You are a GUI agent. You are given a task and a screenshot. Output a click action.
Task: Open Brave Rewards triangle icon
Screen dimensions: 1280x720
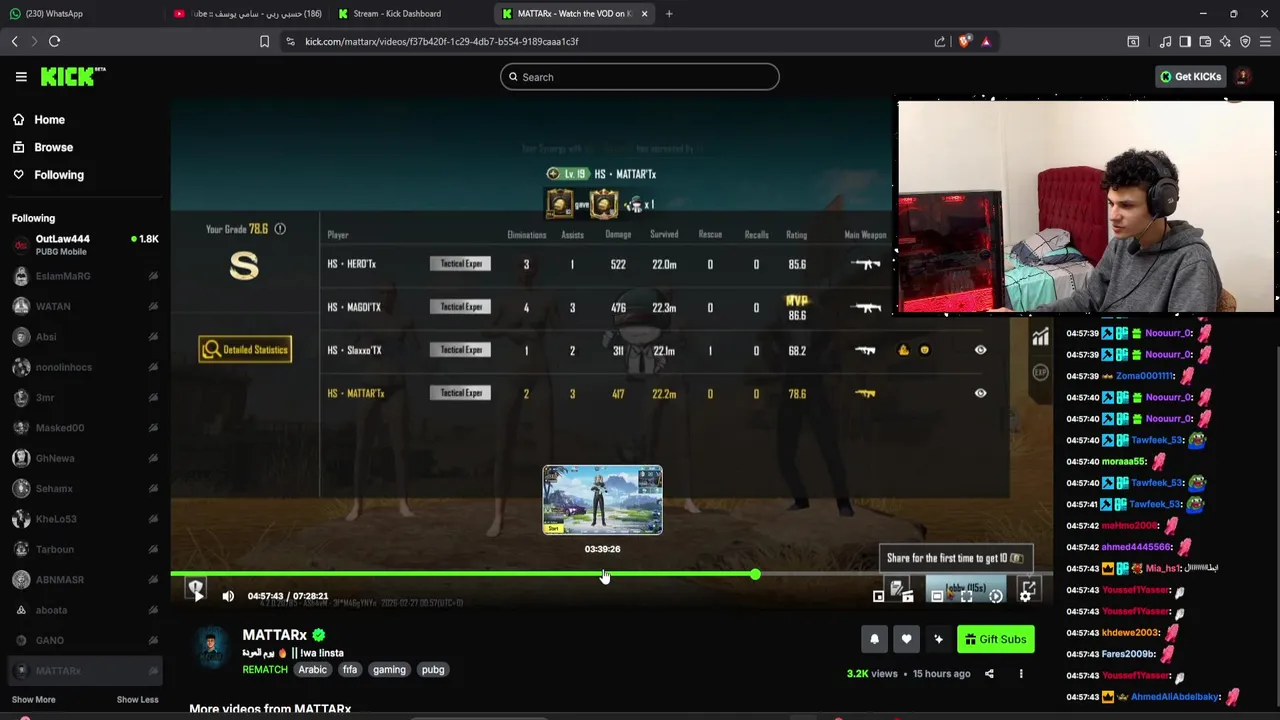click(986, 41)
